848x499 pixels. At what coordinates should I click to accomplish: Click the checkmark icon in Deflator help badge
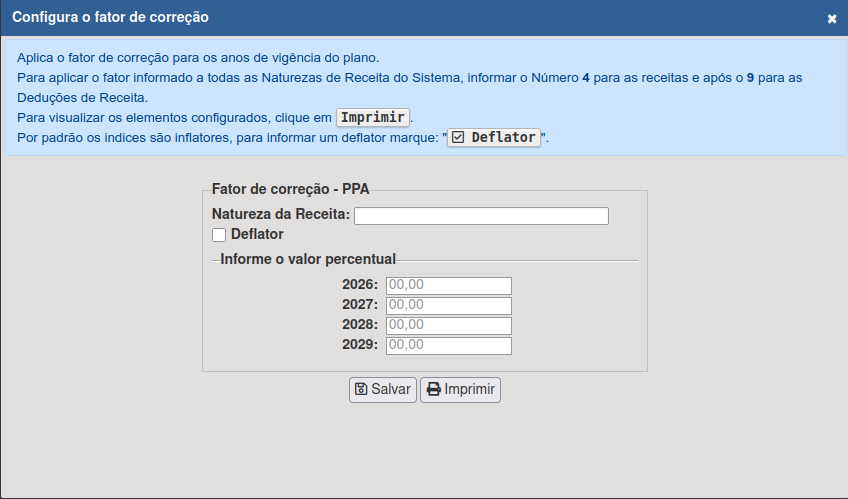click(x=458, y=137)
